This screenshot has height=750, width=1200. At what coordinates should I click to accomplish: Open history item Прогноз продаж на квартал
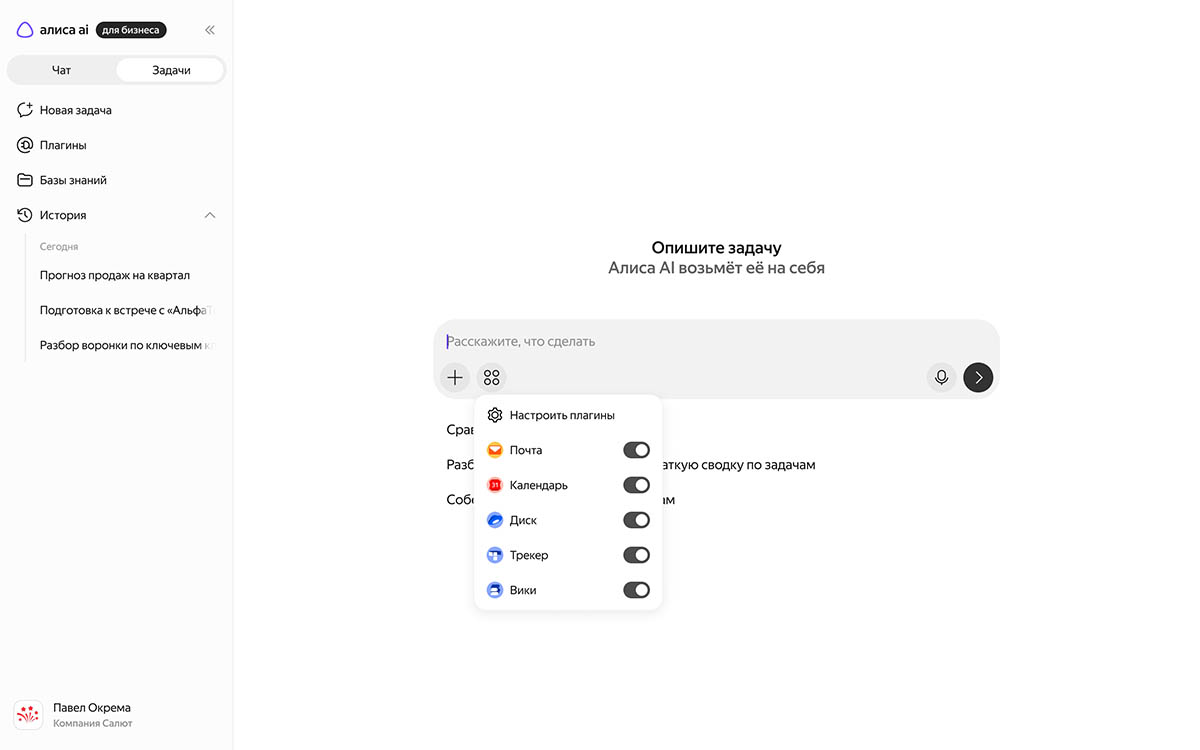(x=115, y=275)
